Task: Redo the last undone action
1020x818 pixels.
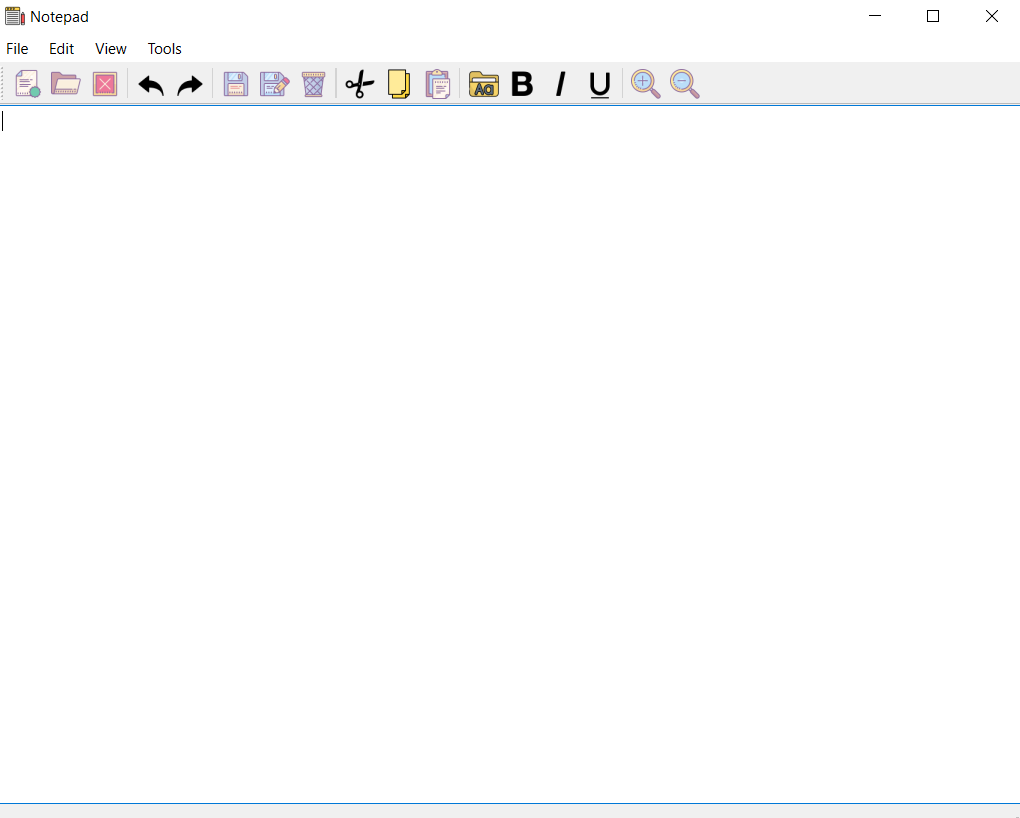Action: pos(190,84)
